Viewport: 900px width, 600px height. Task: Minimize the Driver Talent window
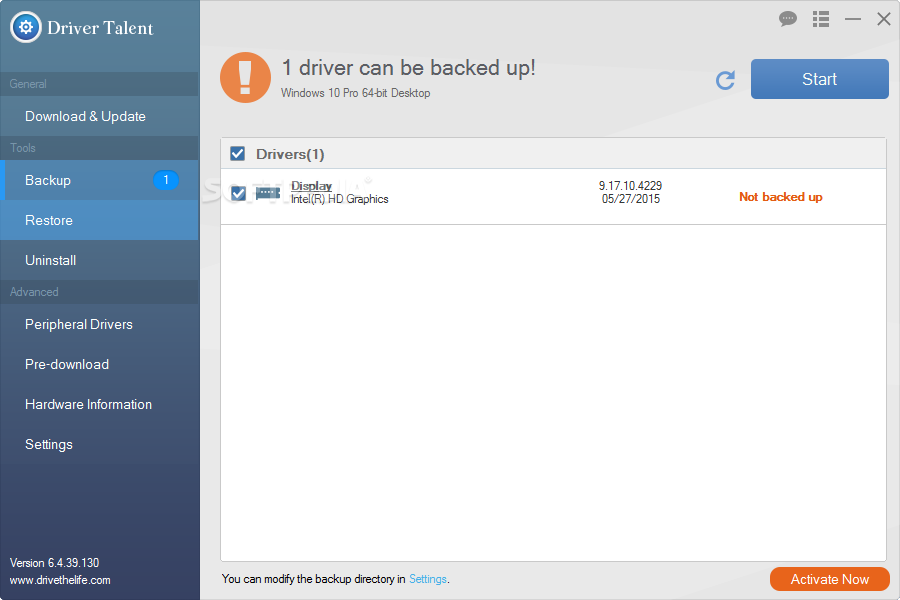coord(852,19)
